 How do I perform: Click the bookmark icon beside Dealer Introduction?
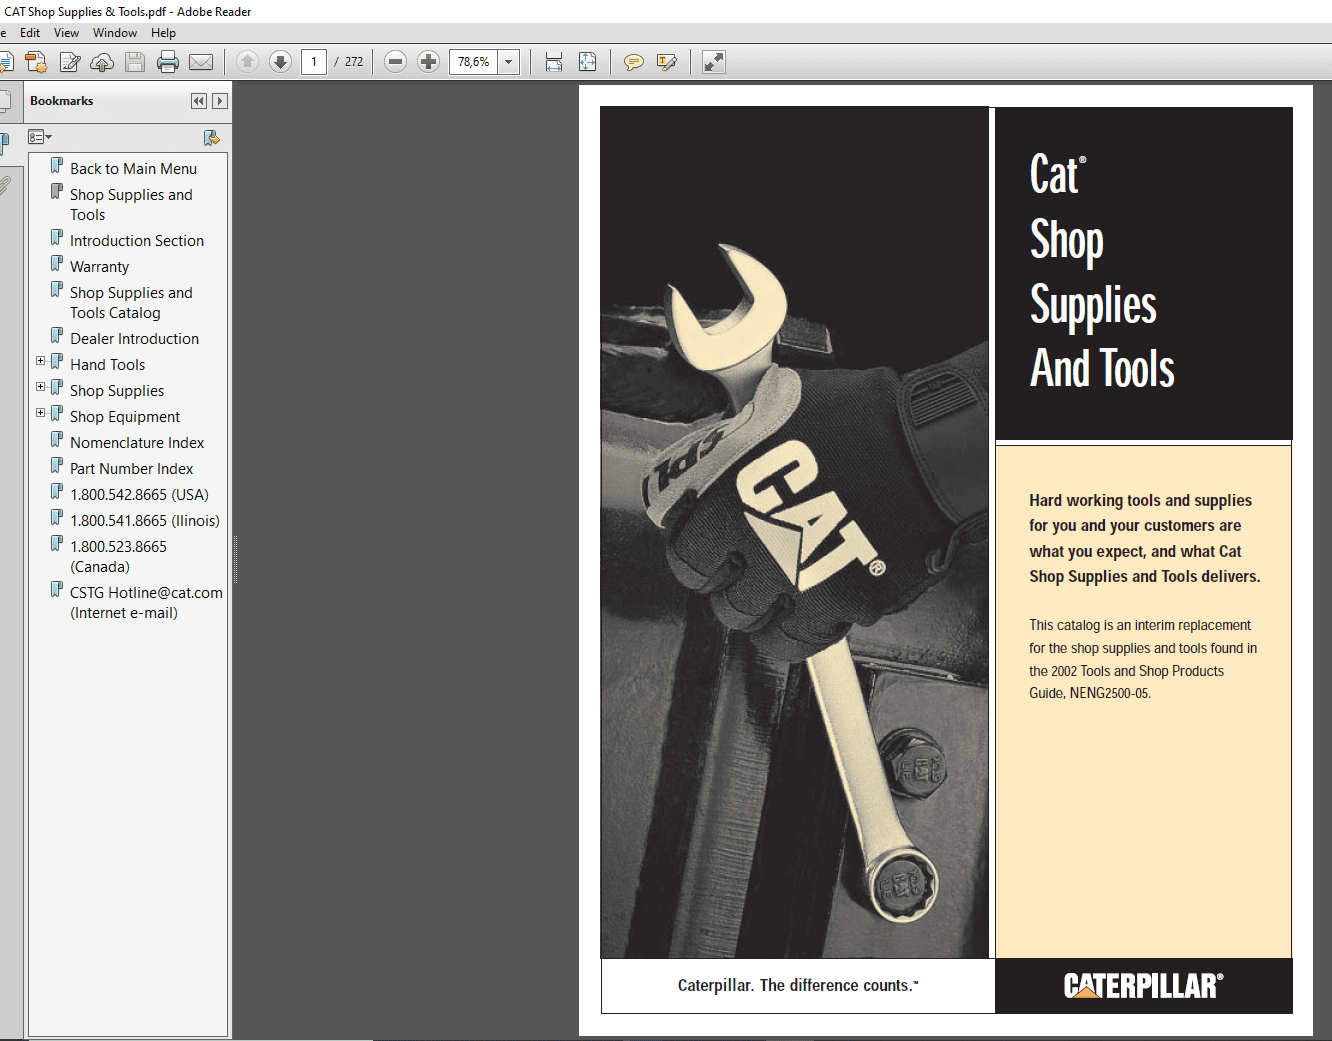tap(57, 336)
